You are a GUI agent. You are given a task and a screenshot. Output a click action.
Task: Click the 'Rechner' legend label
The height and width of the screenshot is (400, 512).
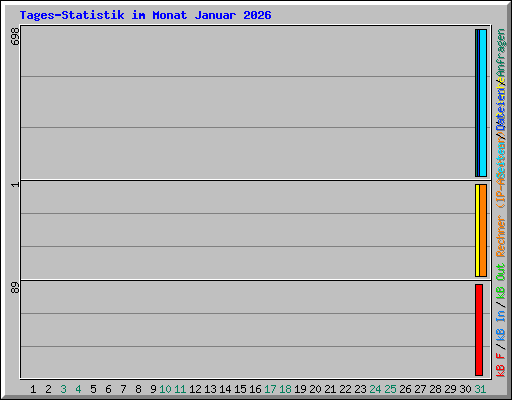pyautogui.click(x=501, y=236)
